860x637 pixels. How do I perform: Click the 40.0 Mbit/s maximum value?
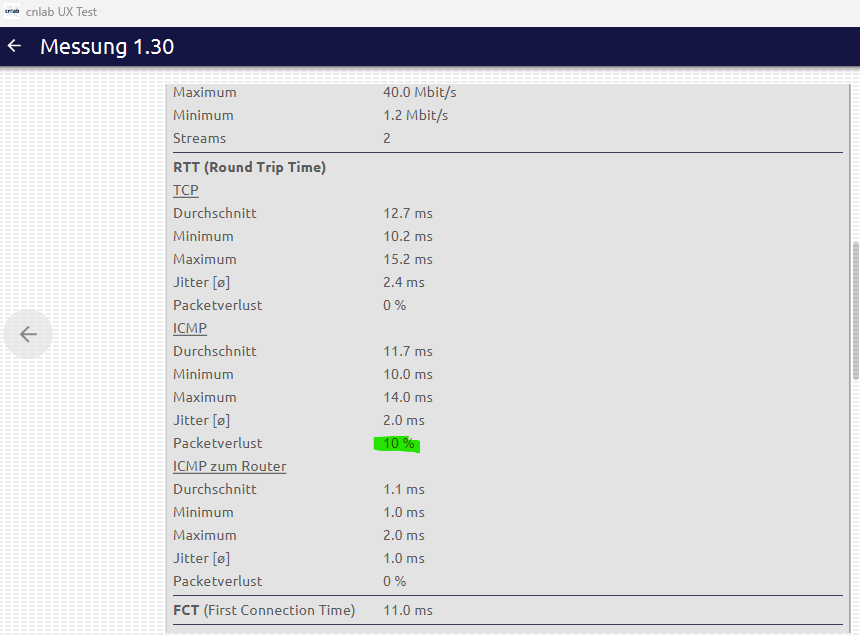pos(419,92)
